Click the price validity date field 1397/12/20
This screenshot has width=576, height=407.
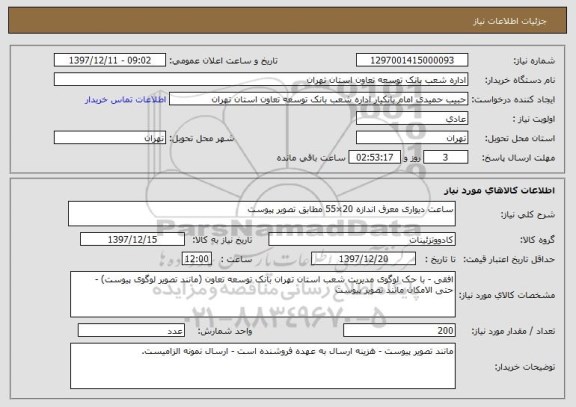(363, 259)
